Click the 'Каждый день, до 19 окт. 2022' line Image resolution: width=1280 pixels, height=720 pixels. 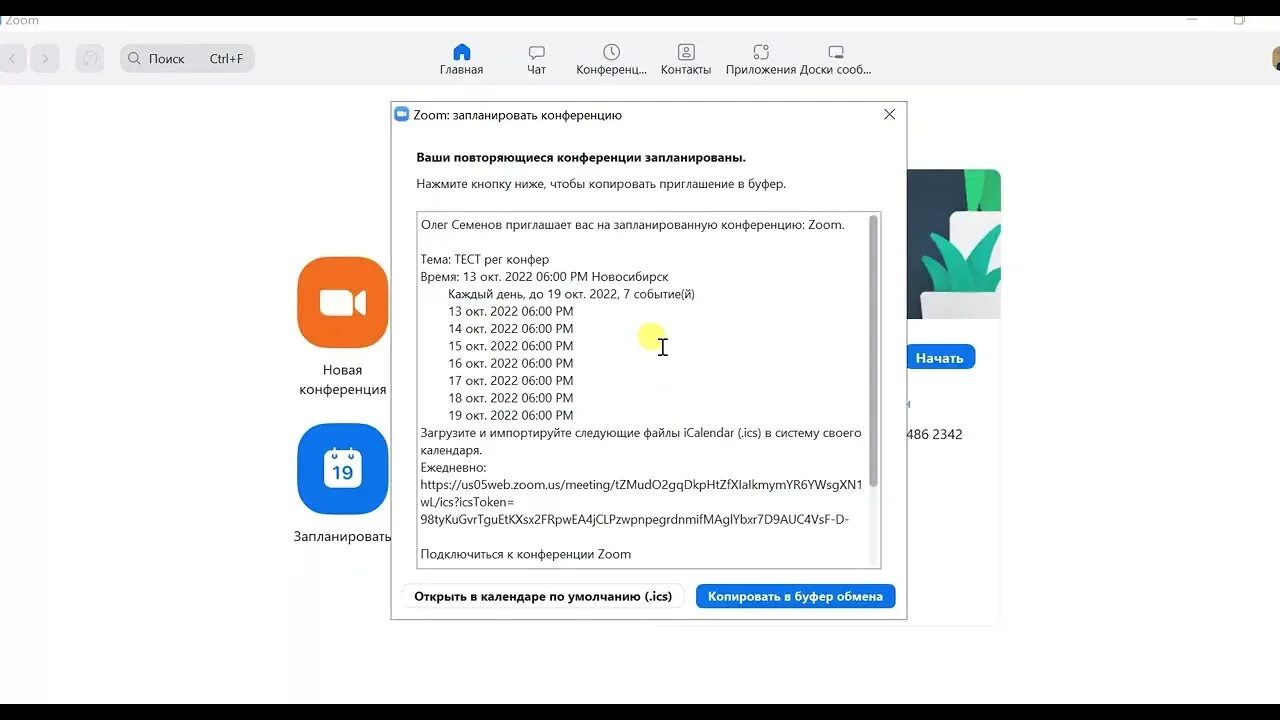[571, 294]
